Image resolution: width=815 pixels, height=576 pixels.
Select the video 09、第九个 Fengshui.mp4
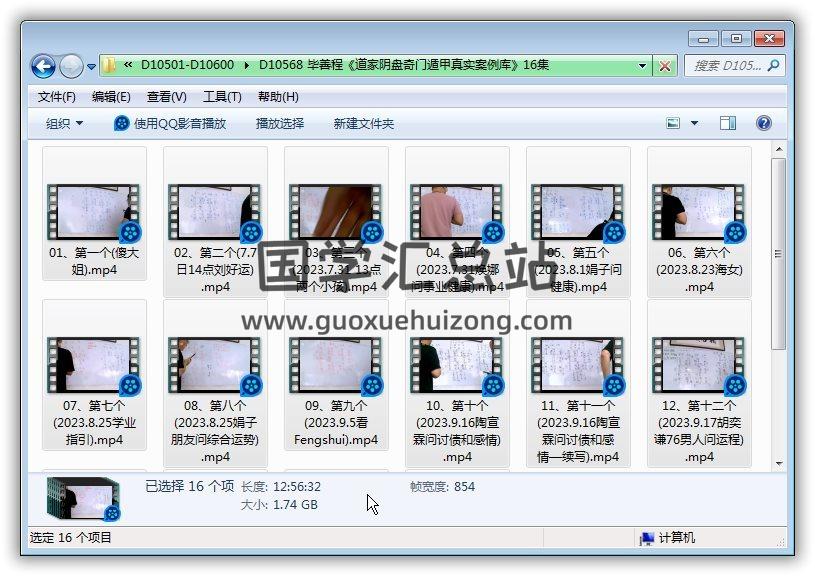336,380
